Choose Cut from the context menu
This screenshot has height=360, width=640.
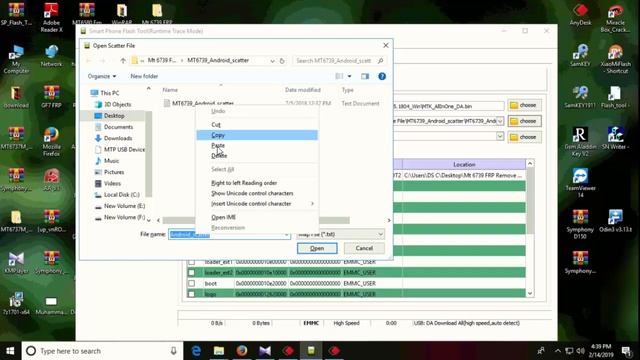pyautogui.click(x=257, y=124)
